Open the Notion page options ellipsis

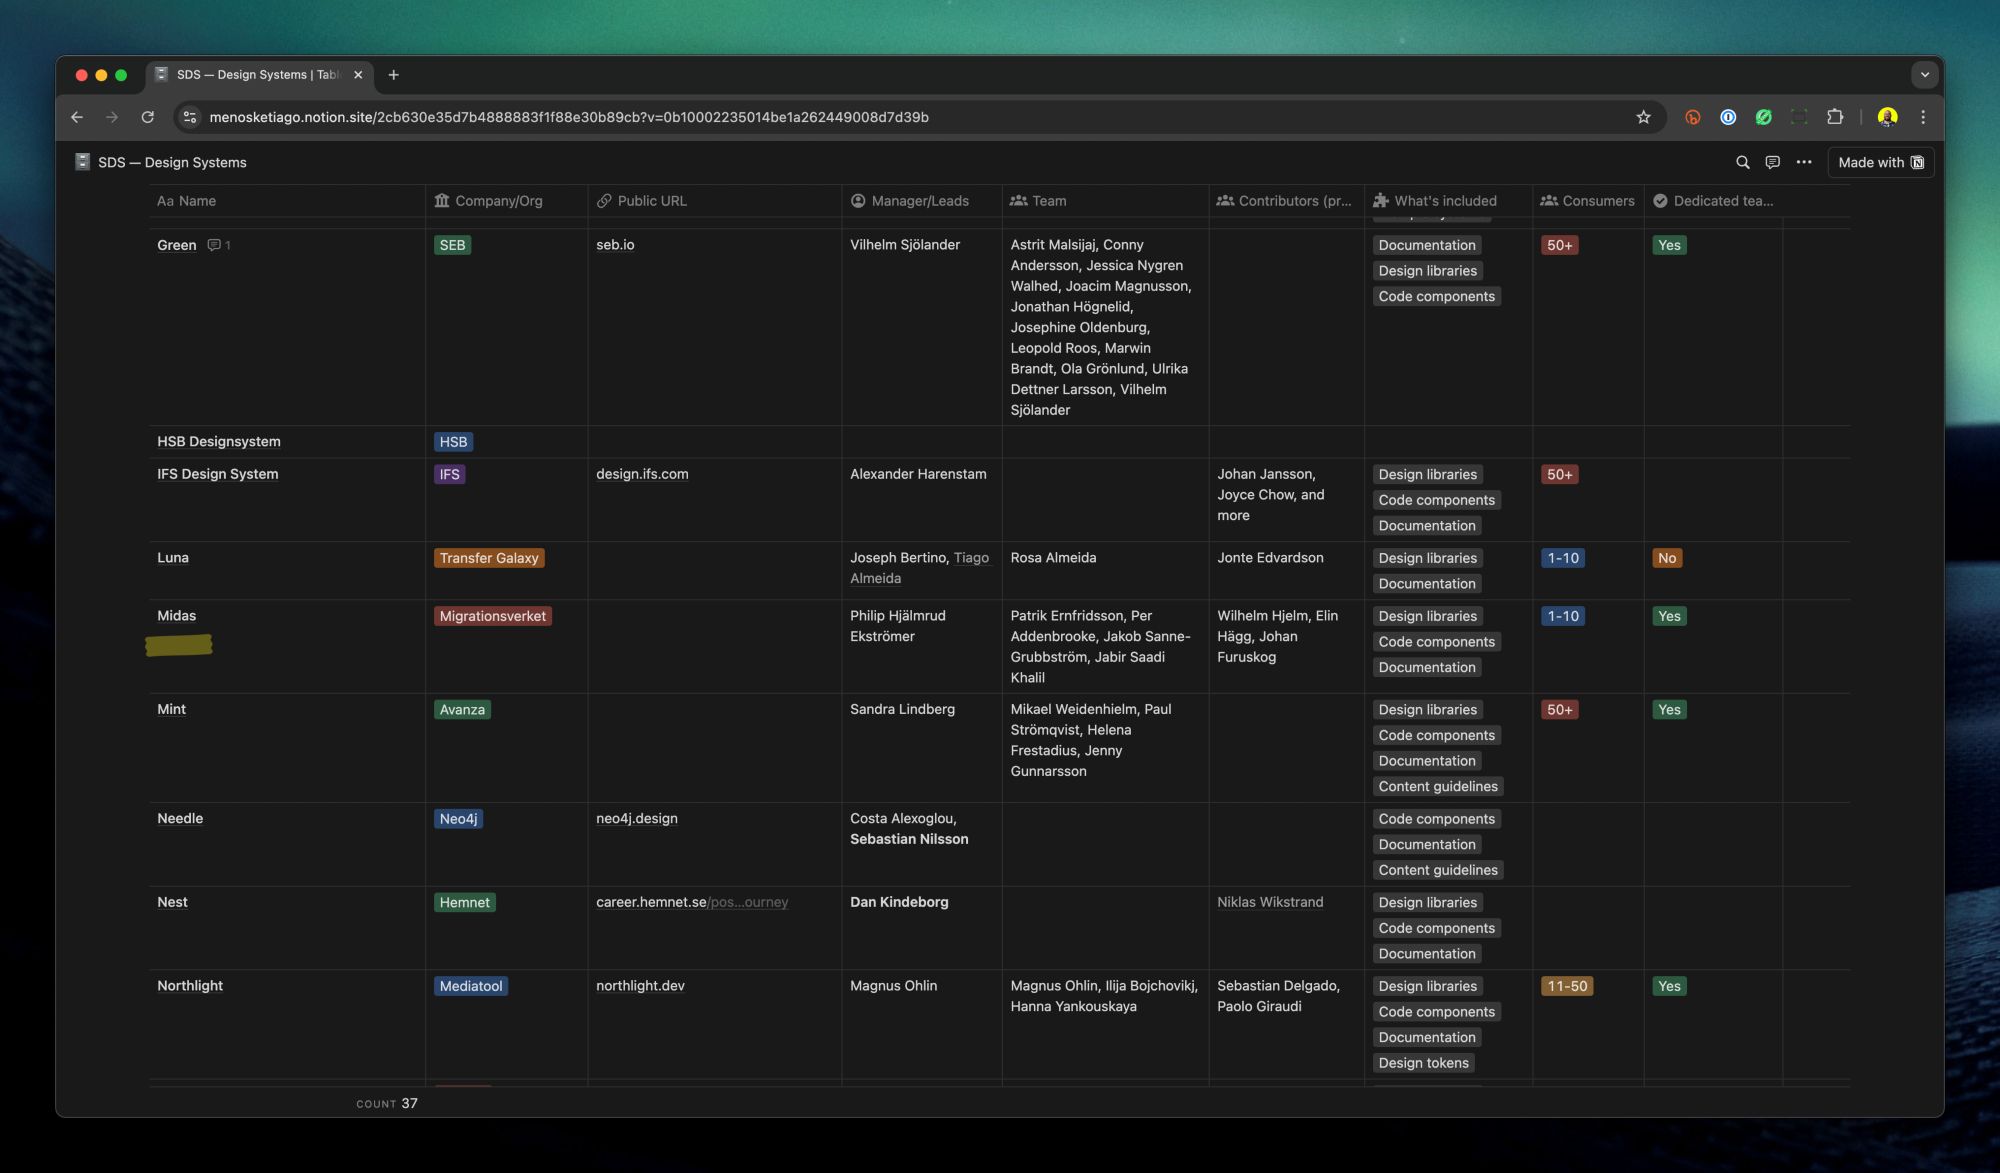[x=1804, y=162]
